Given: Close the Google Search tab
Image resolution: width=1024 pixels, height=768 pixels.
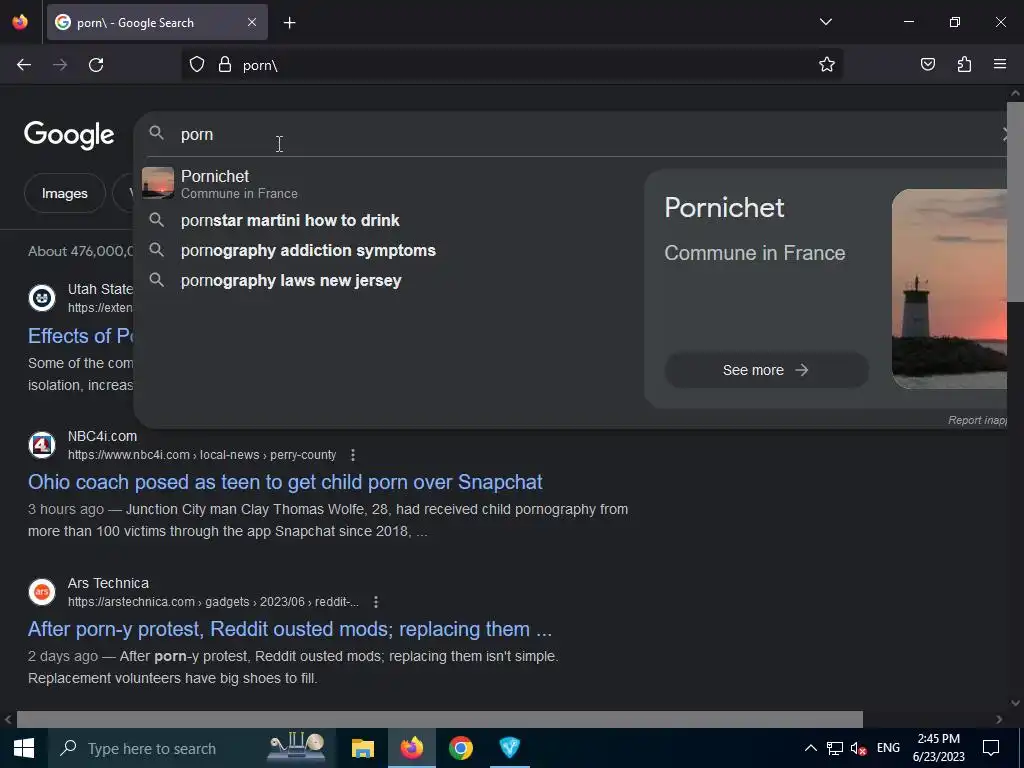Looking at the screenshot, I should tap(252, 22).
